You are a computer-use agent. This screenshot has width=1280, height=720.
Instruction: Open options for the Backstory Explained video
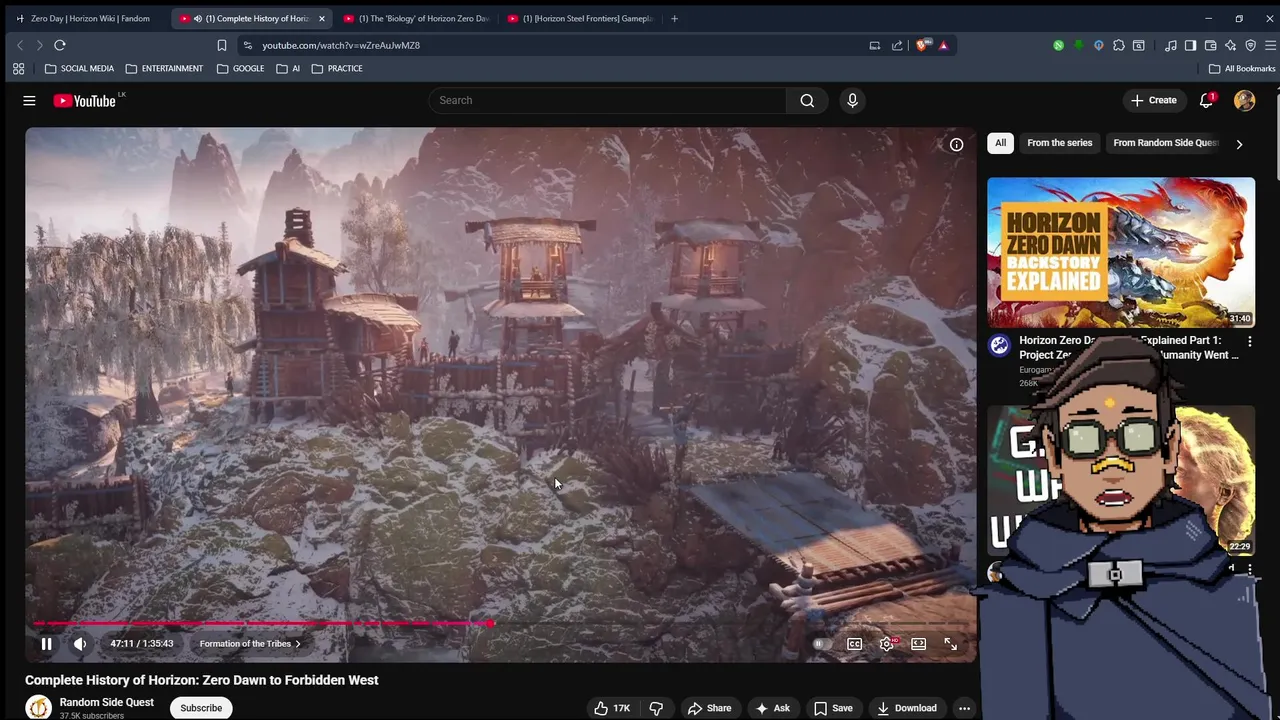coord(1249,342)
